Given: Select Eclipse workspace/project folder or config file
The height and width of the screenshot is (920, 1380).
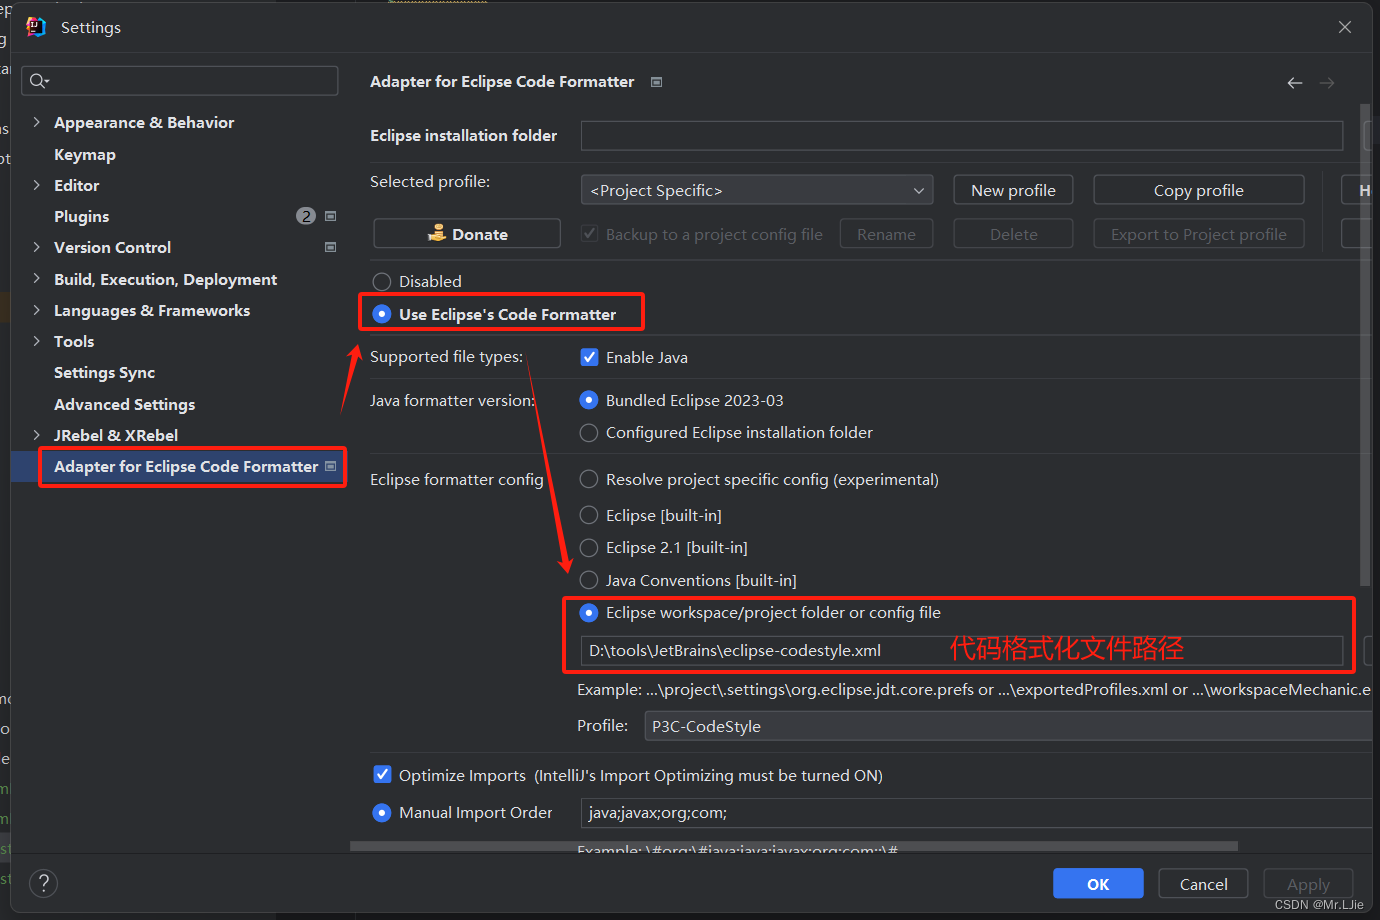Looking at the screenshot, I should (589, 612).
